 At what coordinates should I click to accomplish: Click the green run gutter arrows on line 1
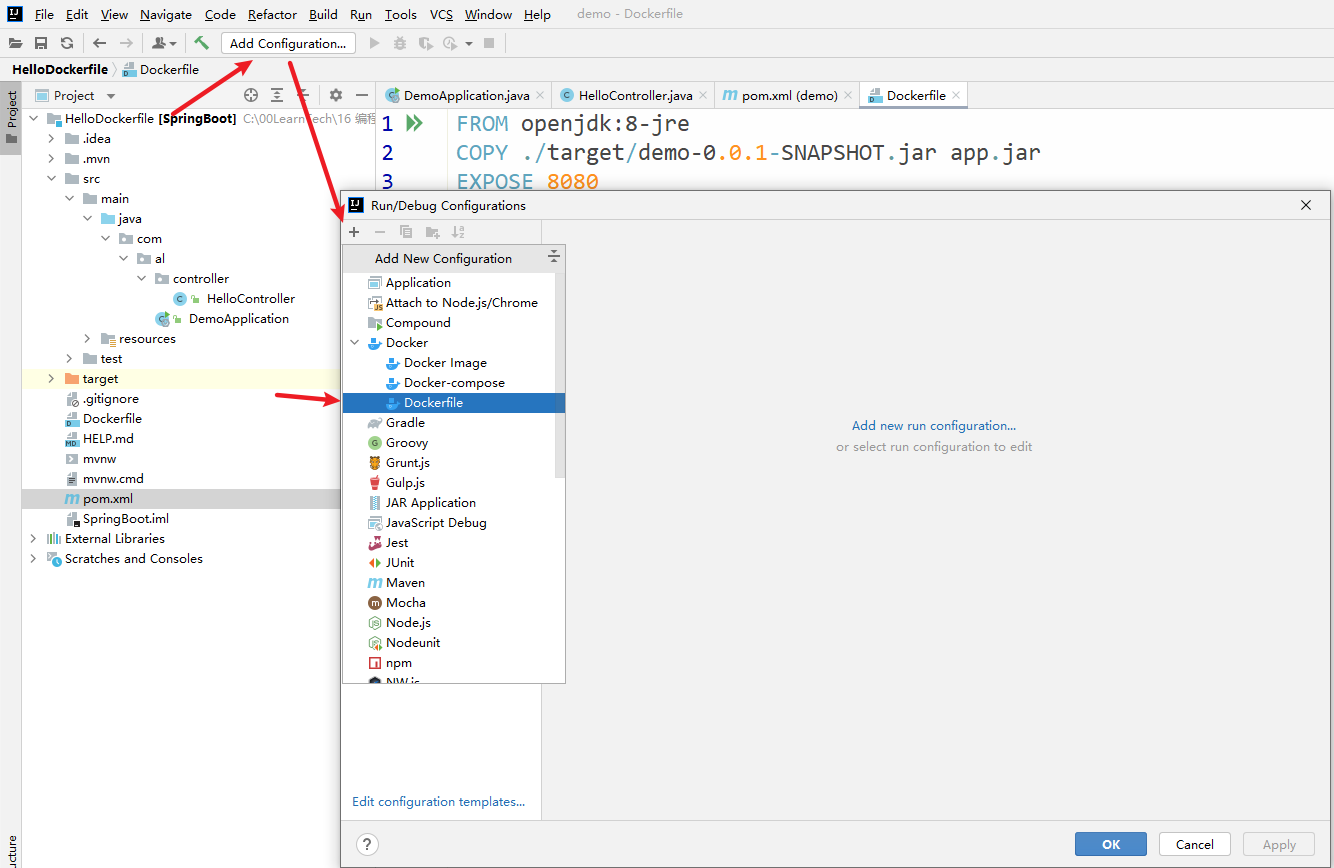point(415,124)
